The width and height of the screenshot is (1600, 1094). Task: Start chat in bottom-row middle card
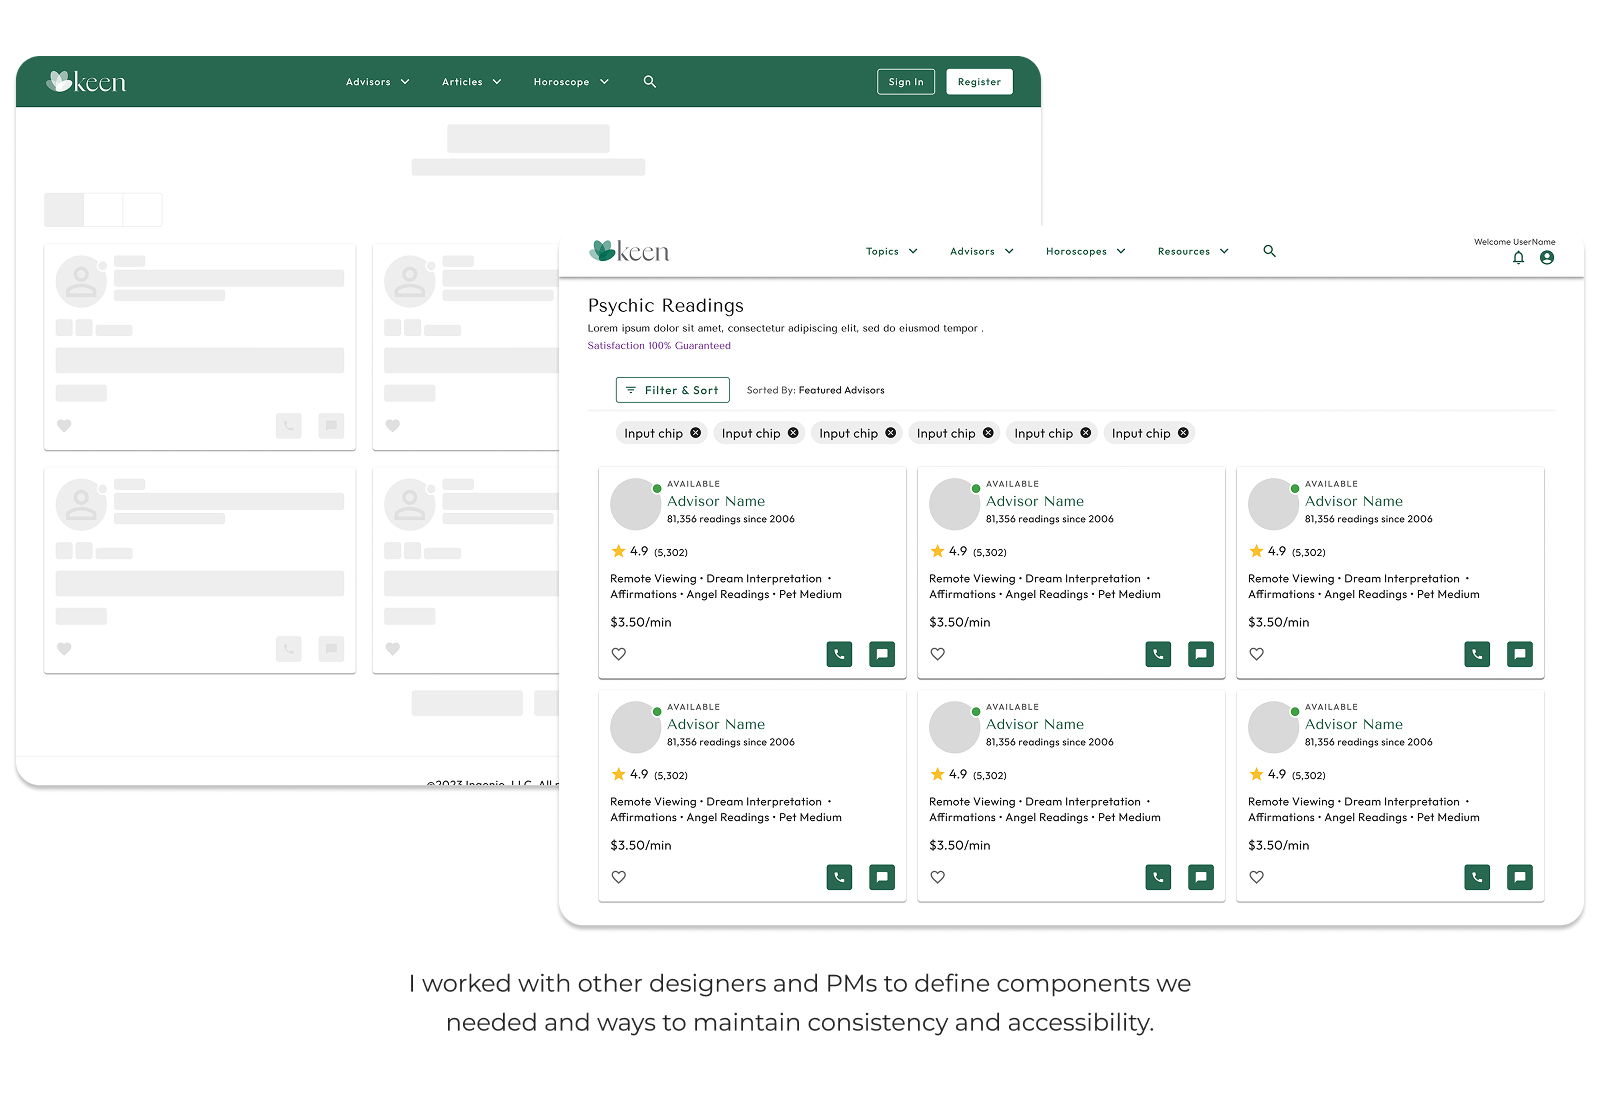point(1201,877)
